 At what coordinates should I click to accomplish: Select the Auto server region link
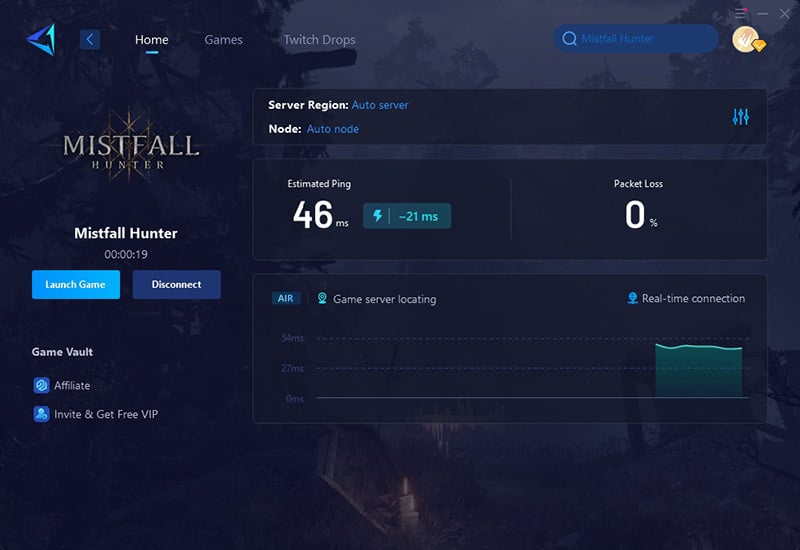[x=380, y=105]
